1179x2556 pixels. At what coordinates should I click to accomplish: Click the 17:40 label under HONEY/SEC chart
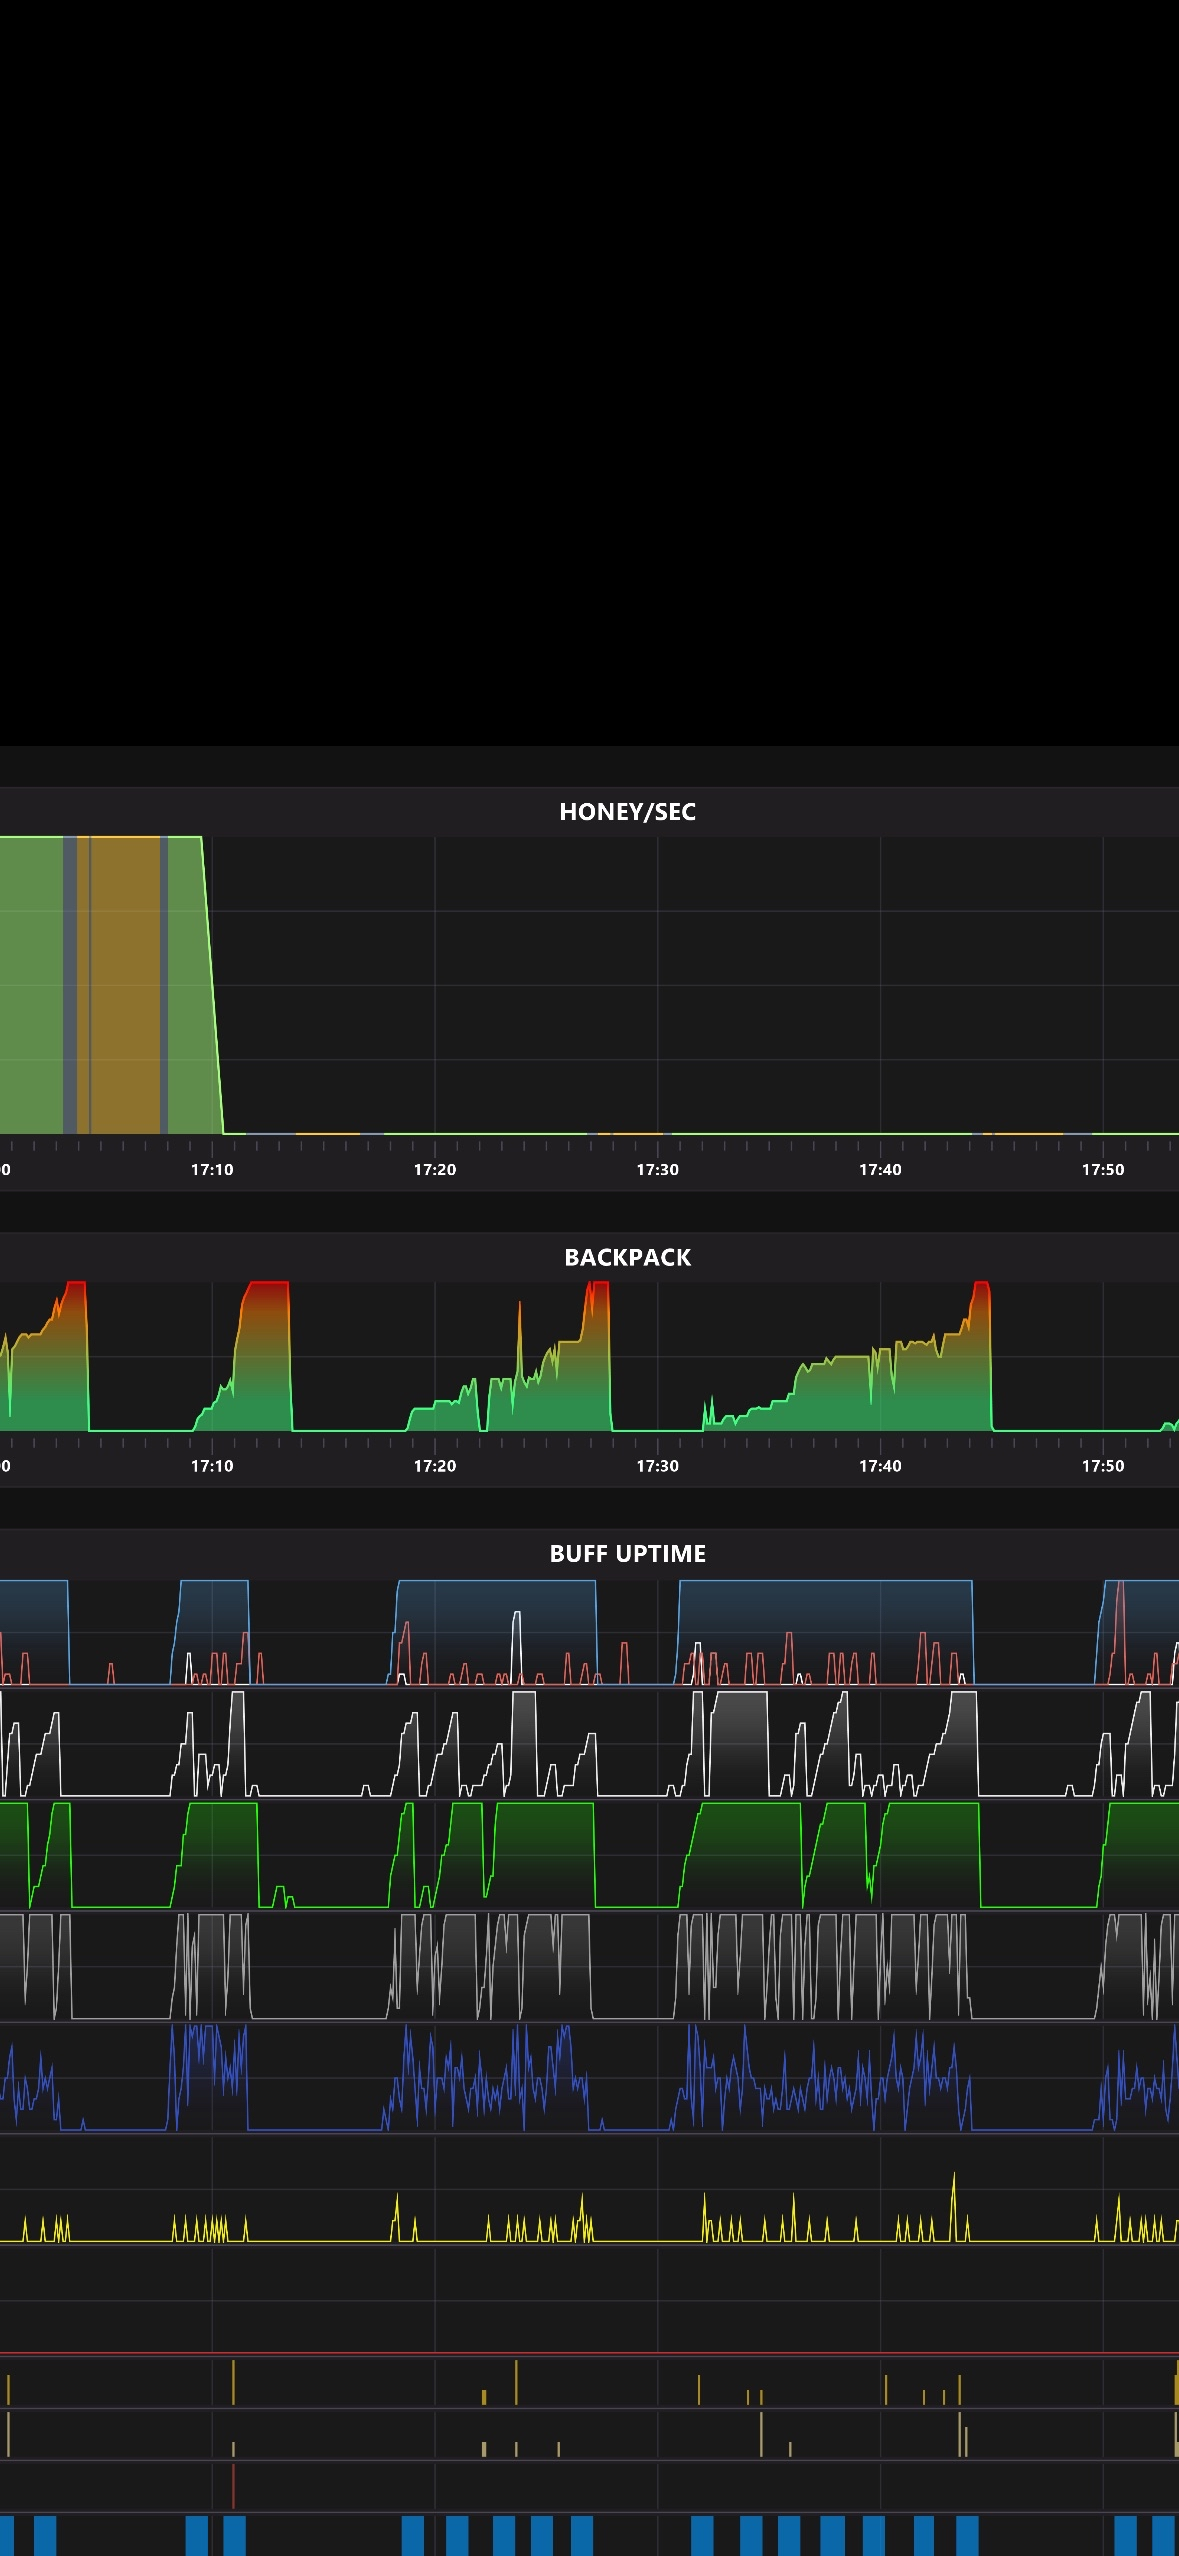[880, 1169]
